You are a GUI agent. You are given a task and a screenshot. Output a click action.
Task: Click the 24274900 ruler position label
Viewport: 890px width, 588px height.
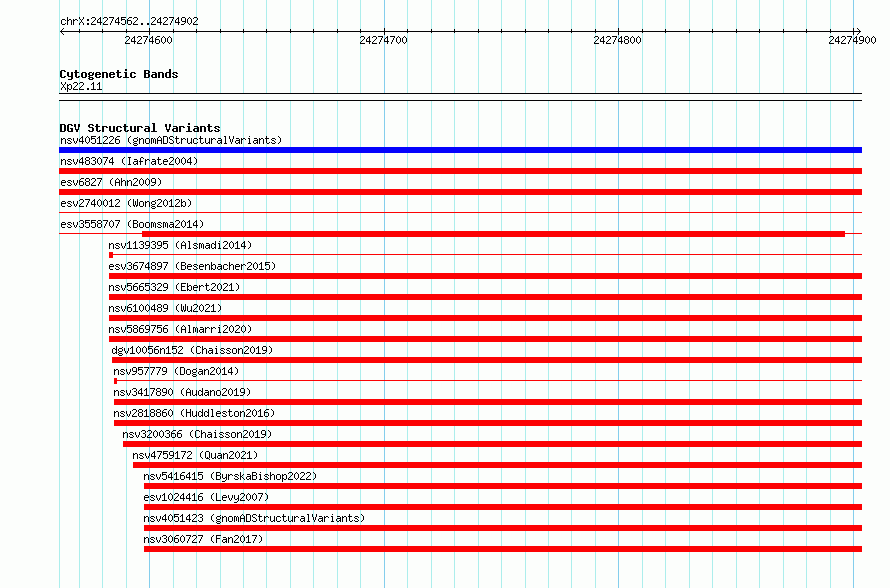point(852,40)
